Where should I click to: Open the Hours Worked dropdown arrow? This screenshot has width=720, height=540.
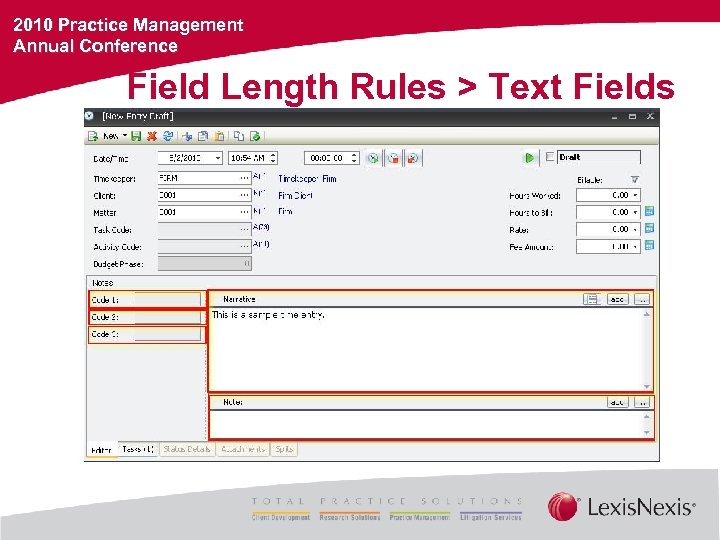point(636,195)
